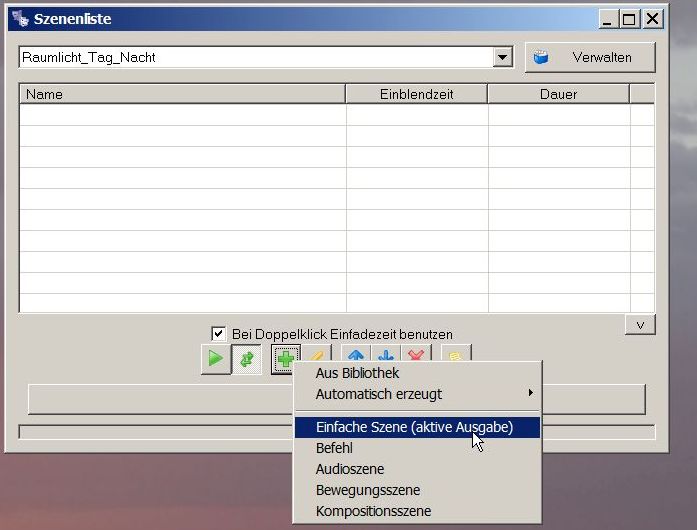Toggle Bei Doppelklick Einfadezeit benutzen checkbox

219,334
